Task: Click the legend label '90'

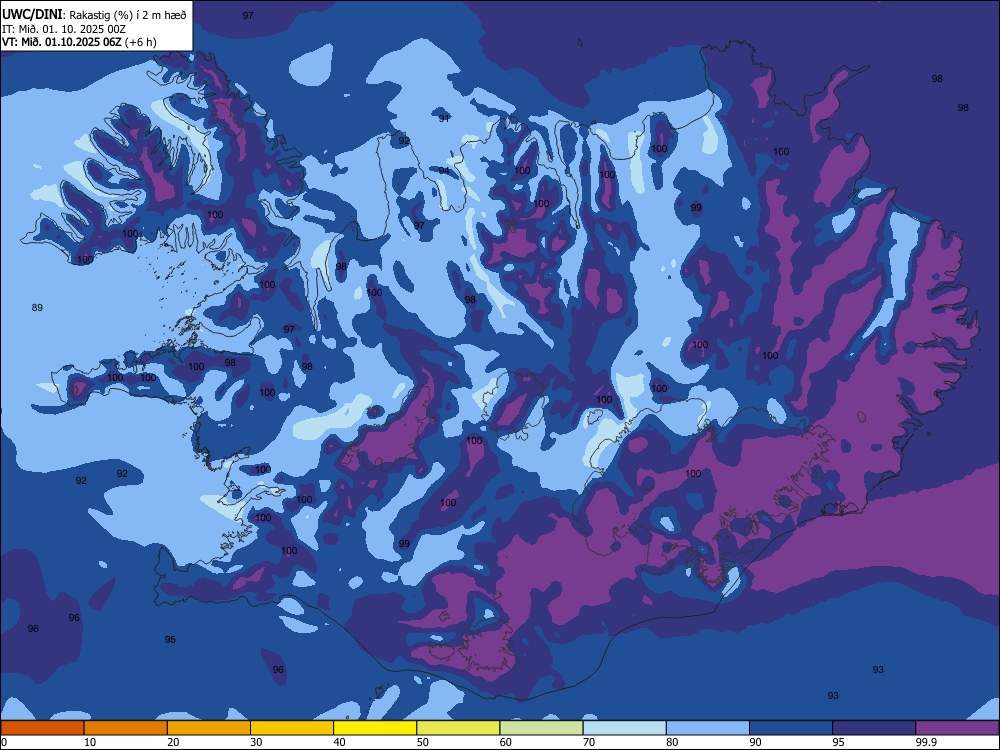Action: [x=756, y=742]
